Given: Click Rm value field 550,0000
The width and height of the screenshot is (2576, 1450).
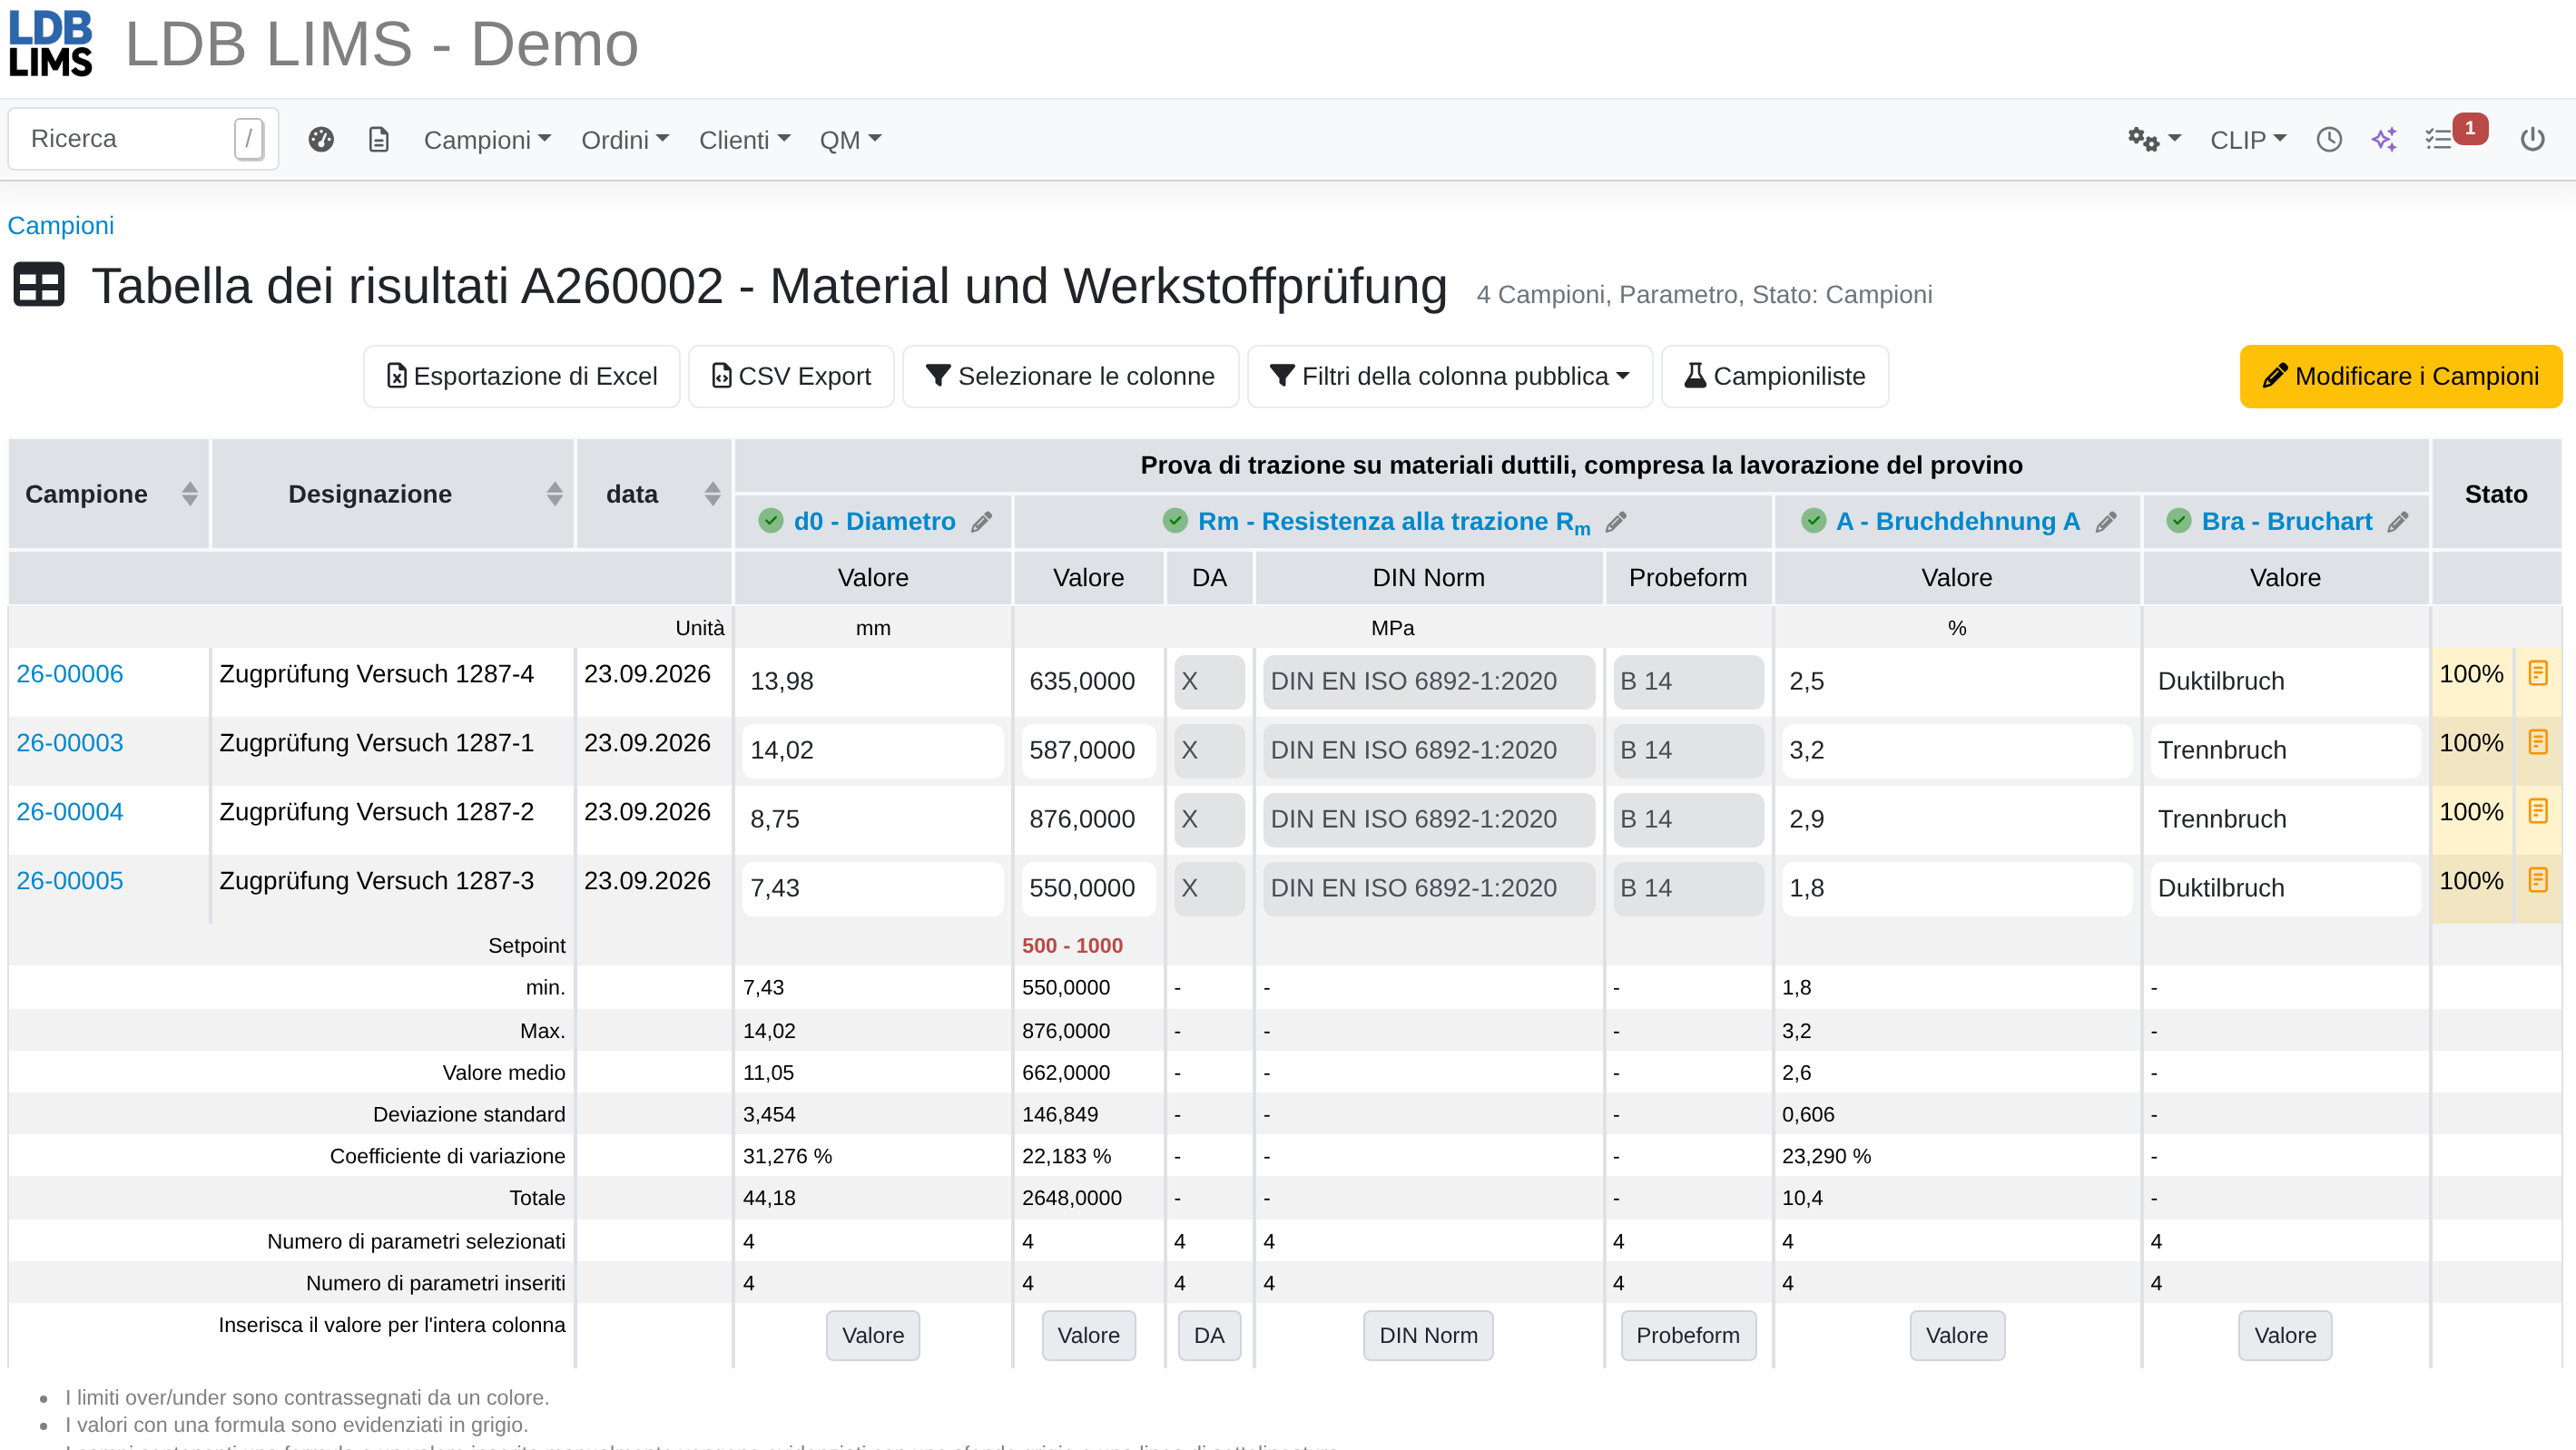Looking at the screenshot, I should pyautogui.click(x=1088, y=888).
